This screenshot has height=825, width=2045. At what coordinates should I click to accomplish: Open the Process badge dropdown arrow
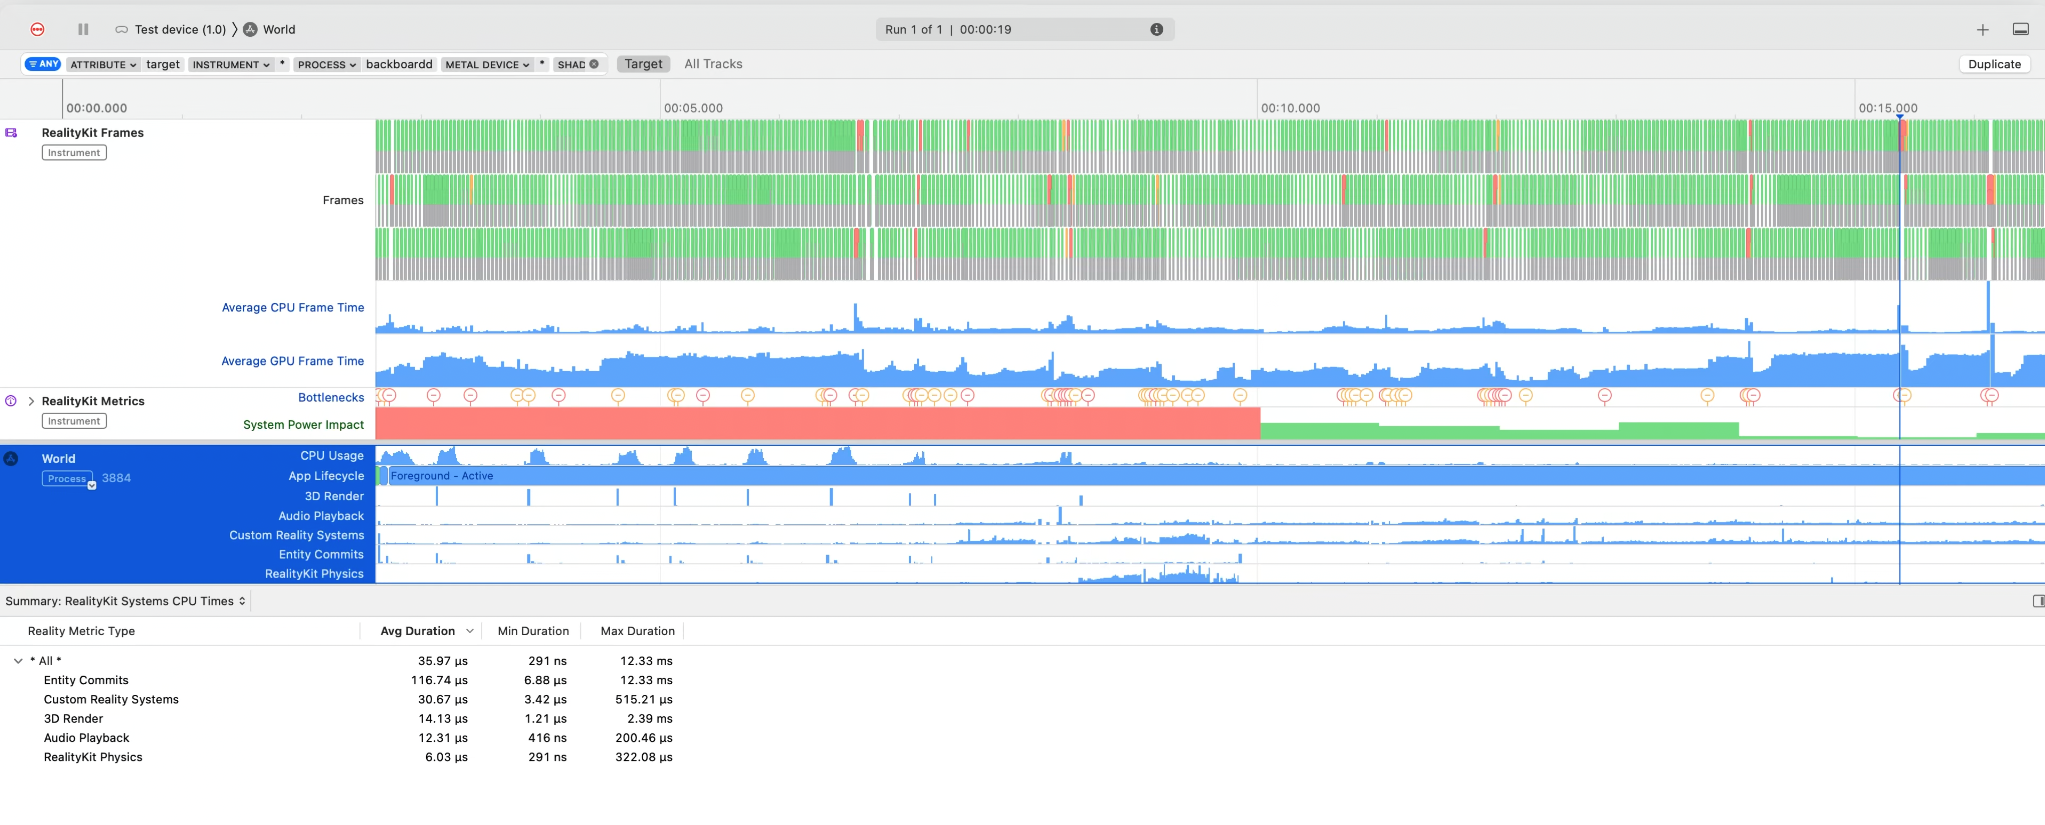(92, 485)
